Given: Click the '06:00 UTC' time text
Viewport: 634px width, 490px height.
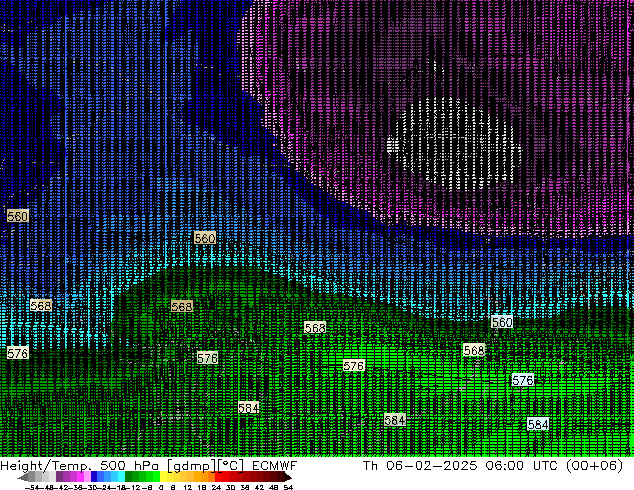Looking at the screenshot, I should [522, 465].
